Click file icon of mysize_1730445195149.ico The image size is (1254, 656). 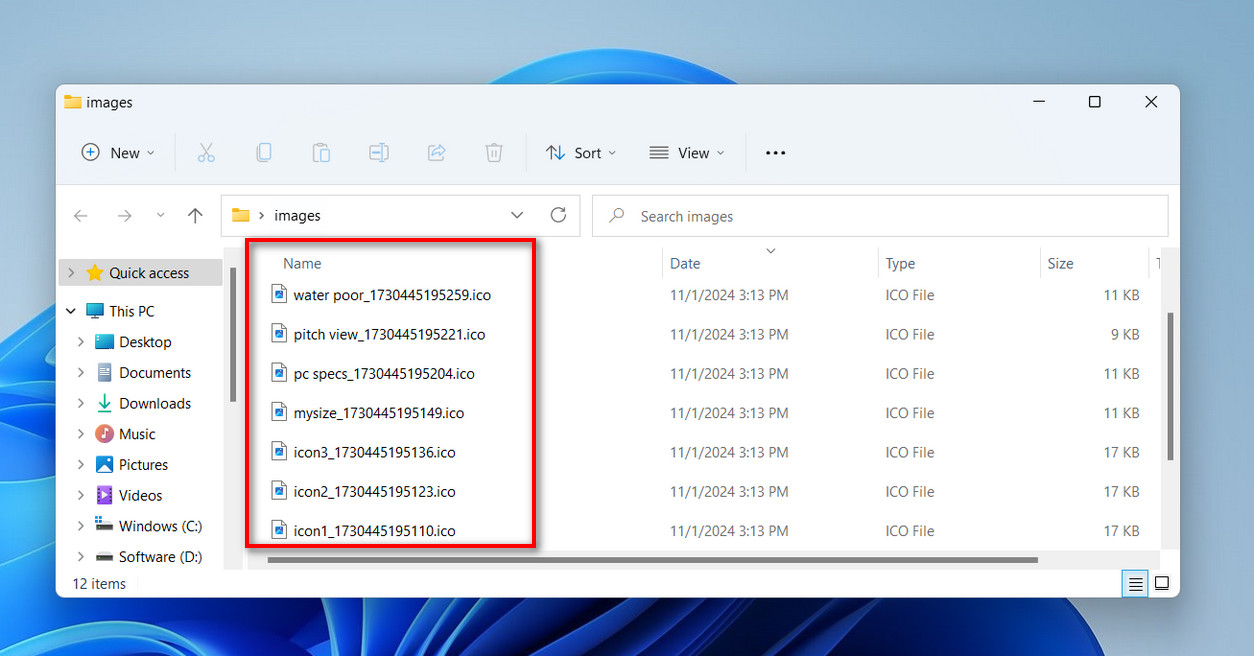[279, 412]
